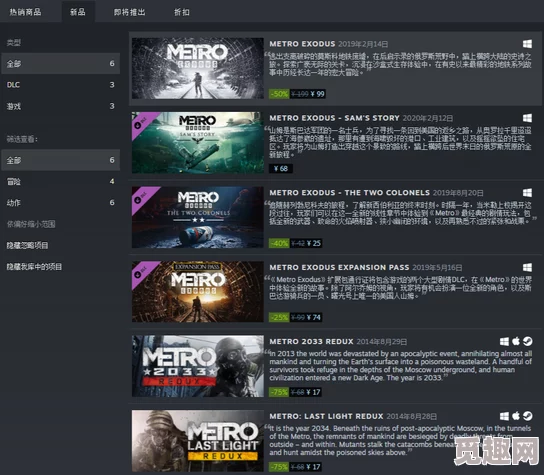The height and width of the screenshot is (475, 544).
Task: Click METRO 2033 REDUX title
Action: point(311,342)
